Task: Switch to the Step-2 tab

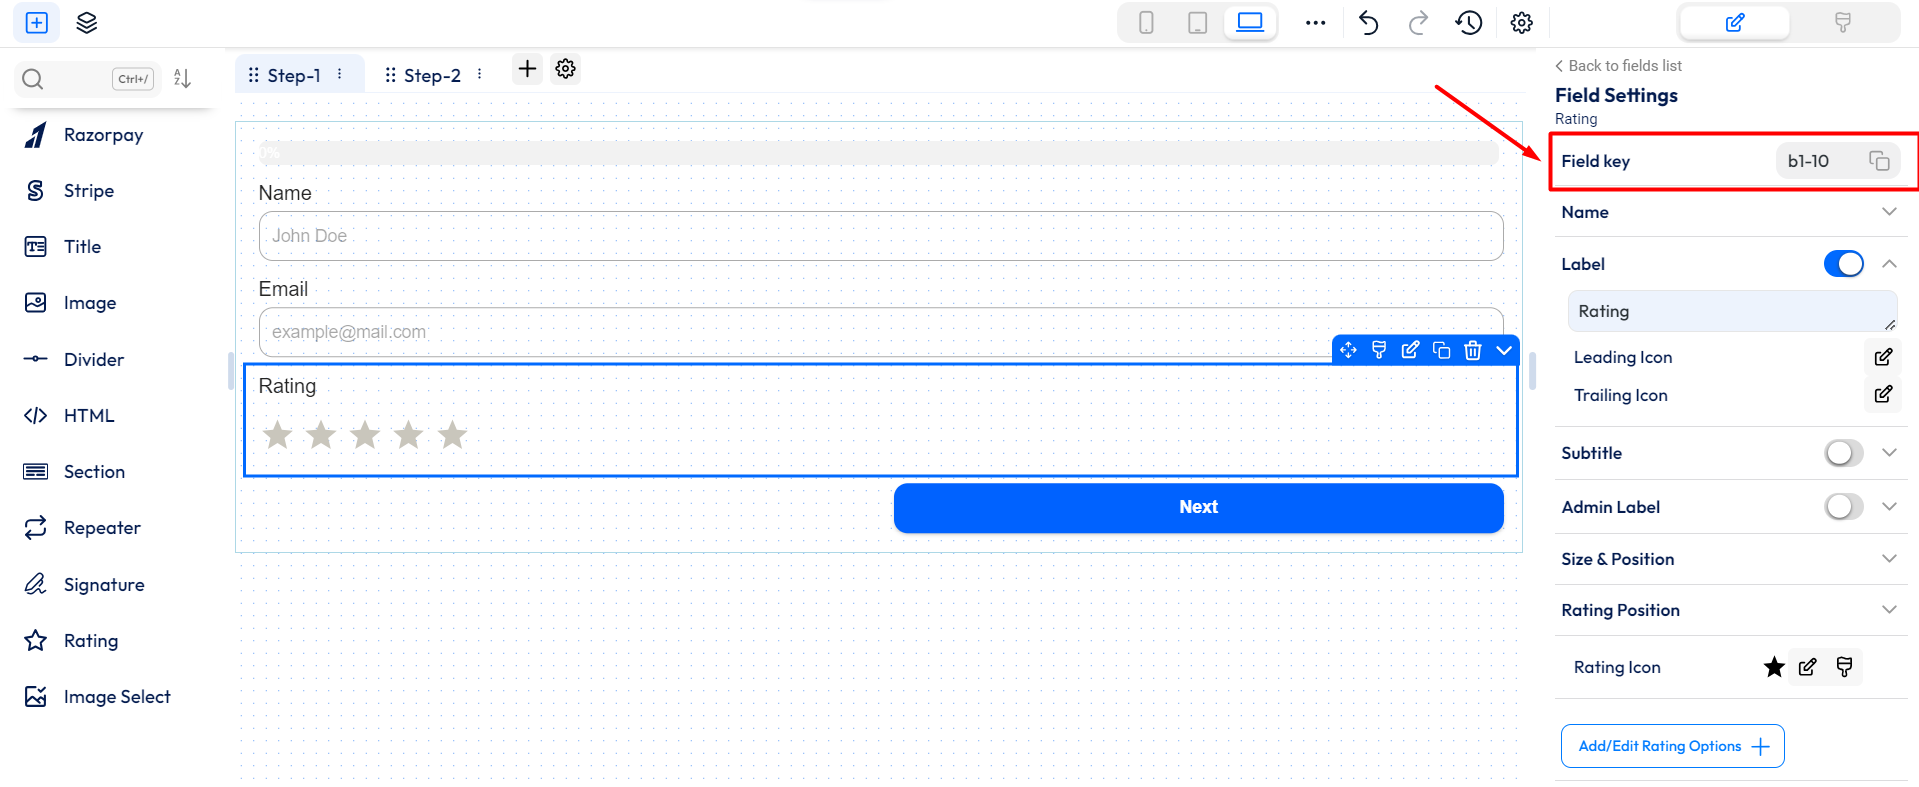Action: point(432,75)
